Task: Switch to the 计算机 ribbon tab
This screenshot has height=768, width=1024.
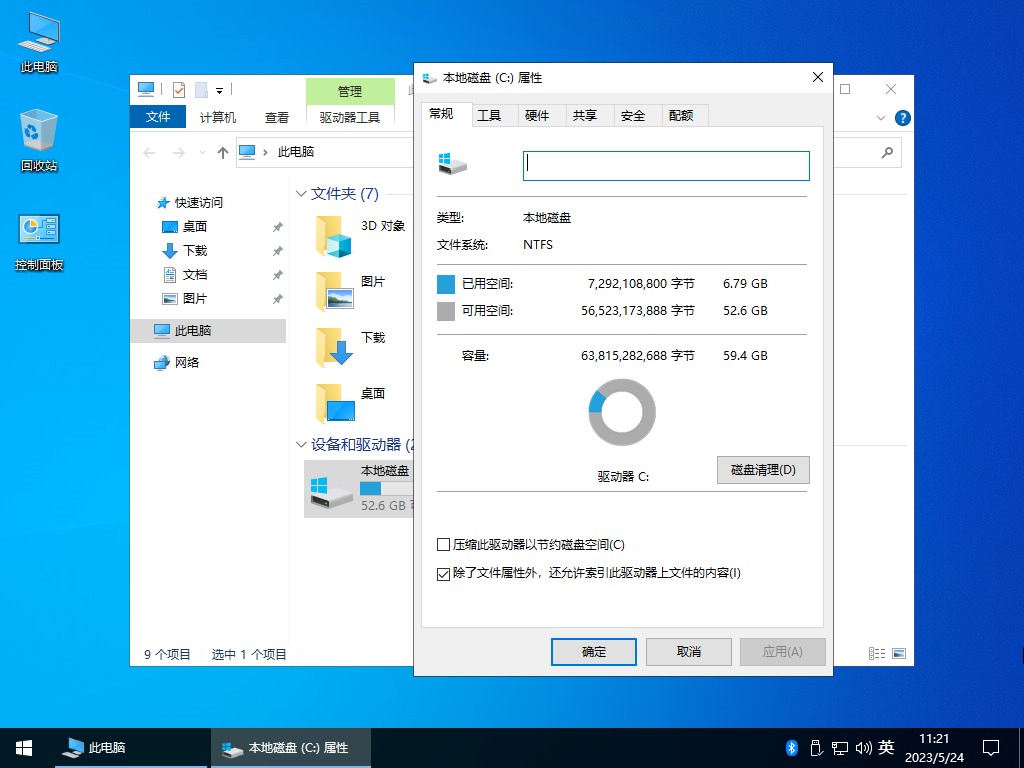Action: pos(217,118)
